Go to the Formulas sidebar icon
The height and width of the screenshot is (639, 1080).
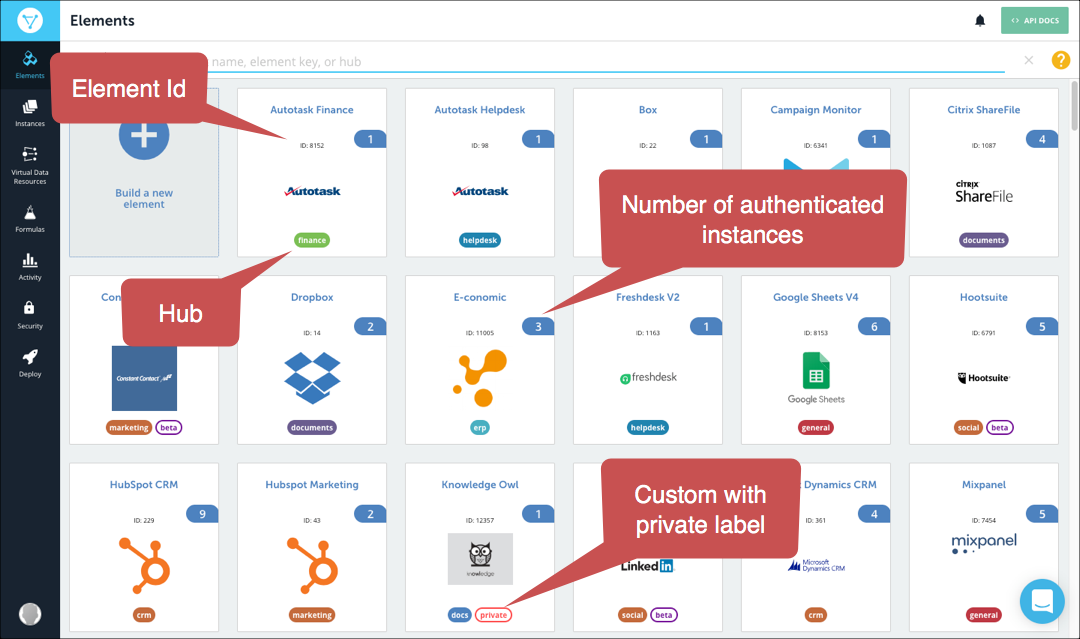coord(30,219)
